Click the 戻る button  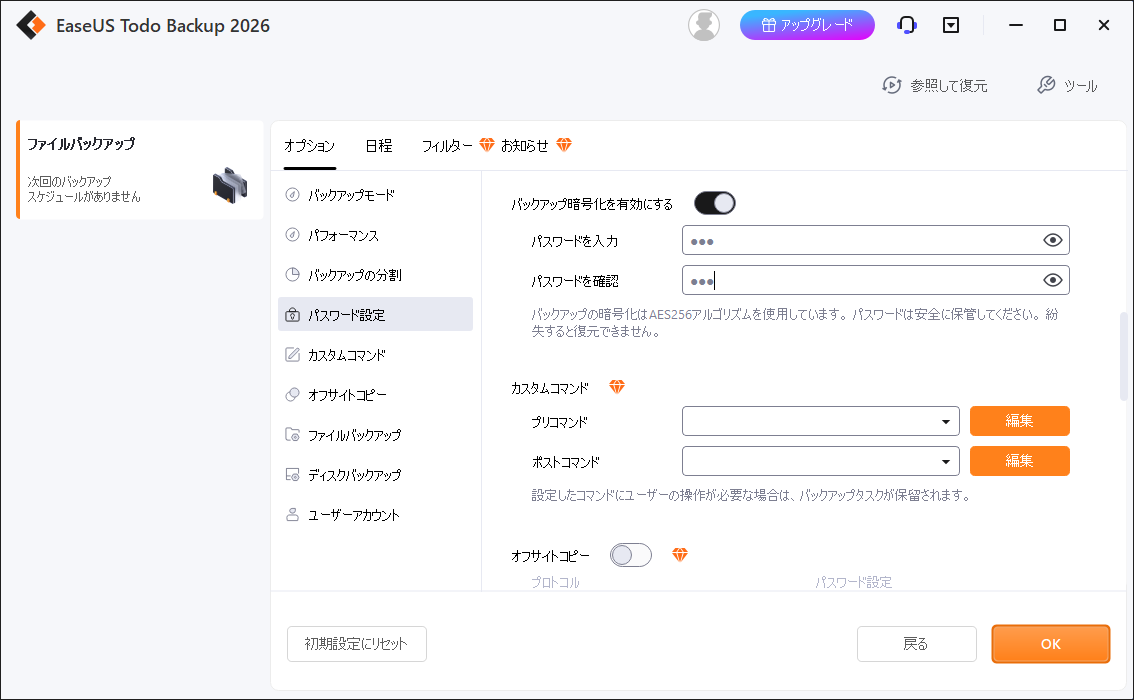click(916, 644)
